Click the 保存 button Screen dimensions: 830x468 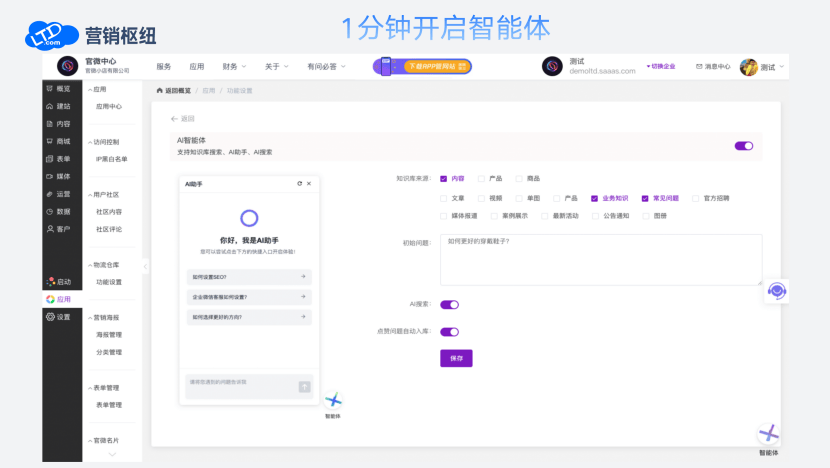[x=456, y=358]
